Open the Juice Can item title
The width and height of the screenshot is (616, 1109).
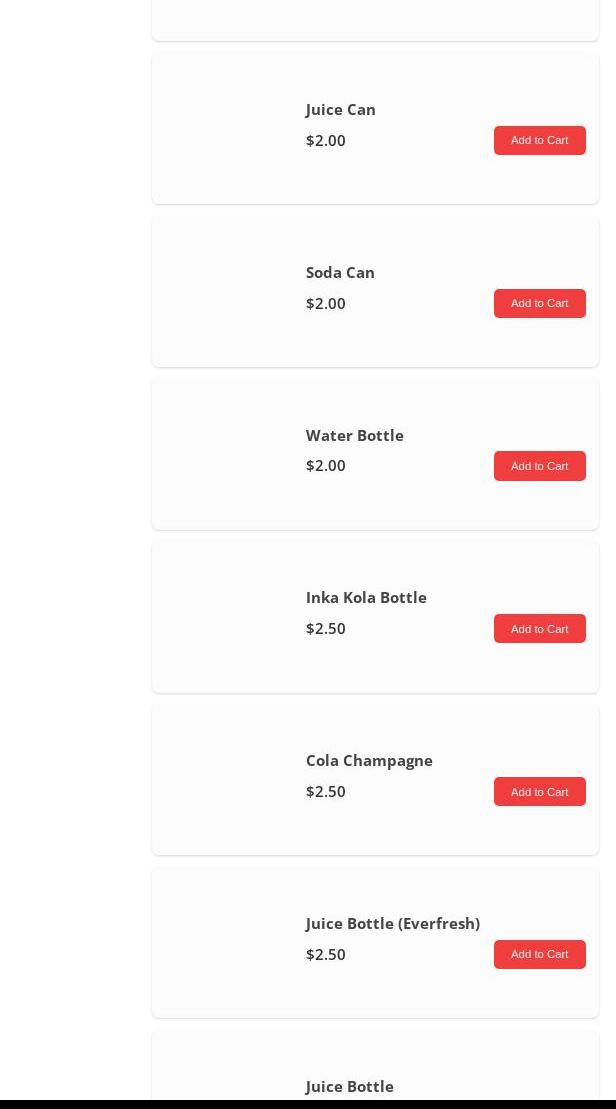(340, 110)
